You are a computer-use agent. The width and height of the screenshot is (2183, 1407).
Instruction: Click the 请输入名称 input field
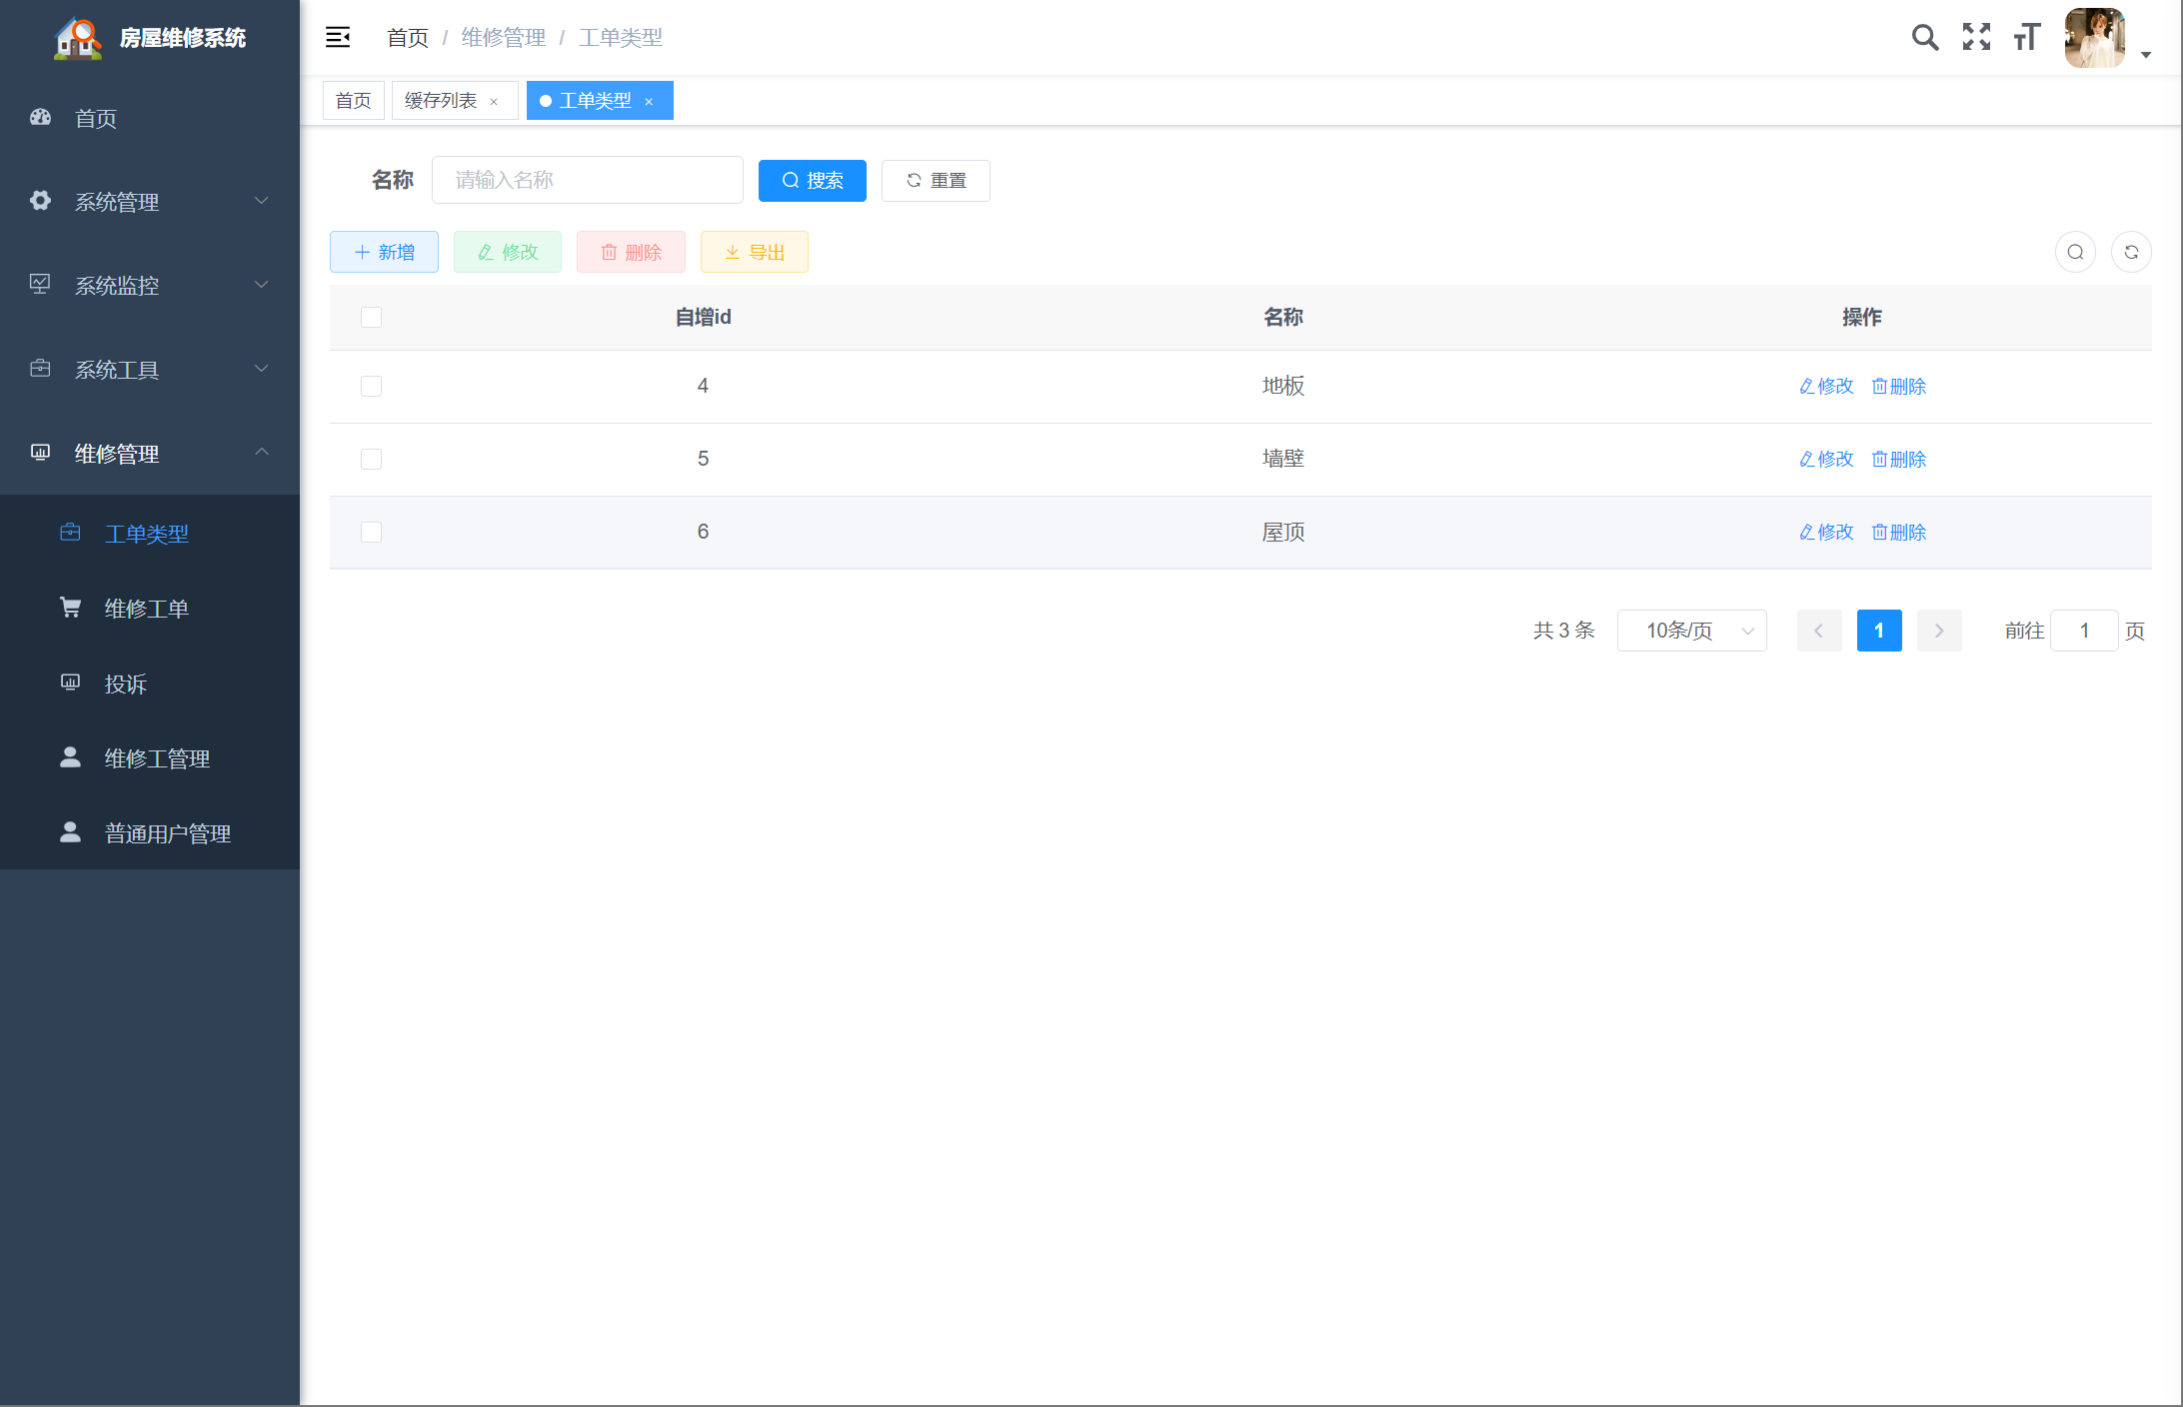pyautogui.click(x=587, y=180)
